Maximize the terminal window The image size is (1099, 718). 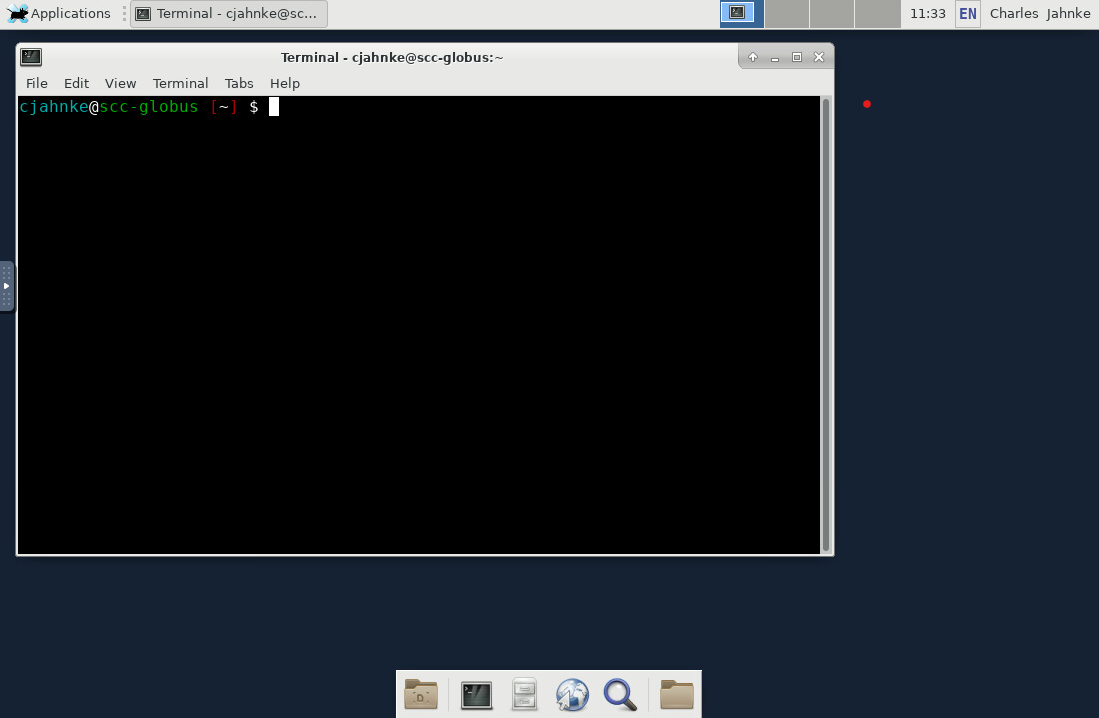(796, 57)
